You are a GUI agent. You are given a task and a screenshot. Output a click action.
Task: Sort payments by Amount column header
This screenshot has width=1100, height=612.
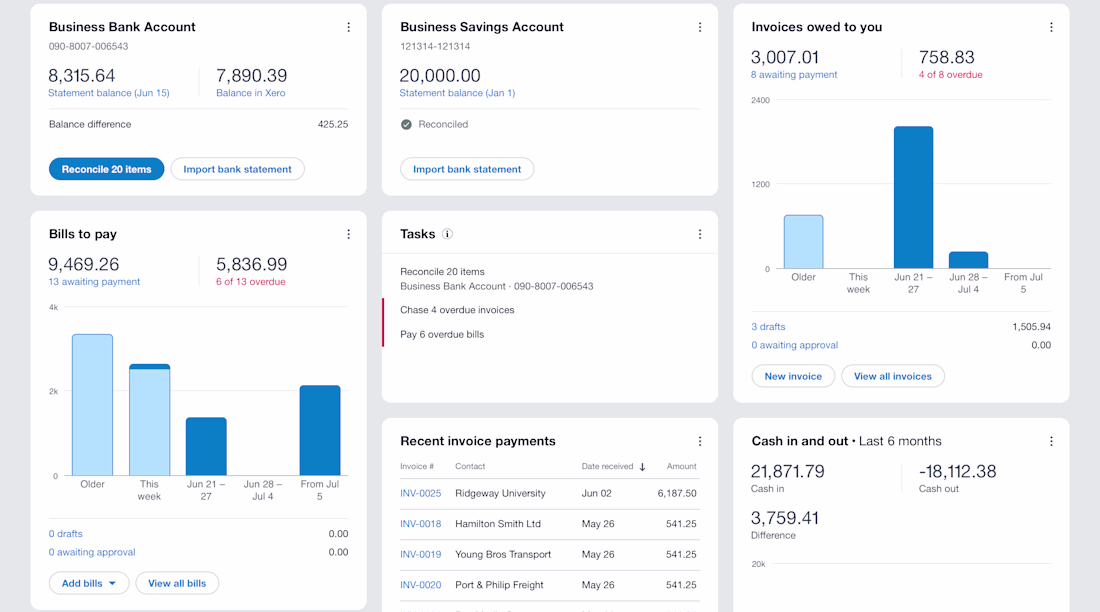(682, 467)
